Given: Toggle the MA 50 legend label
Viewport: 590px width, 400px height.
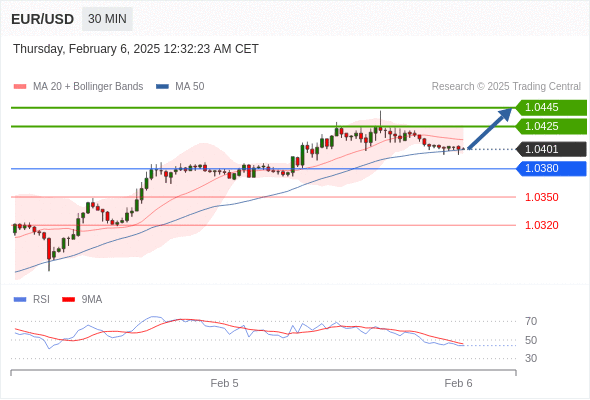Looking at the screenshot, I should point(190,87).
